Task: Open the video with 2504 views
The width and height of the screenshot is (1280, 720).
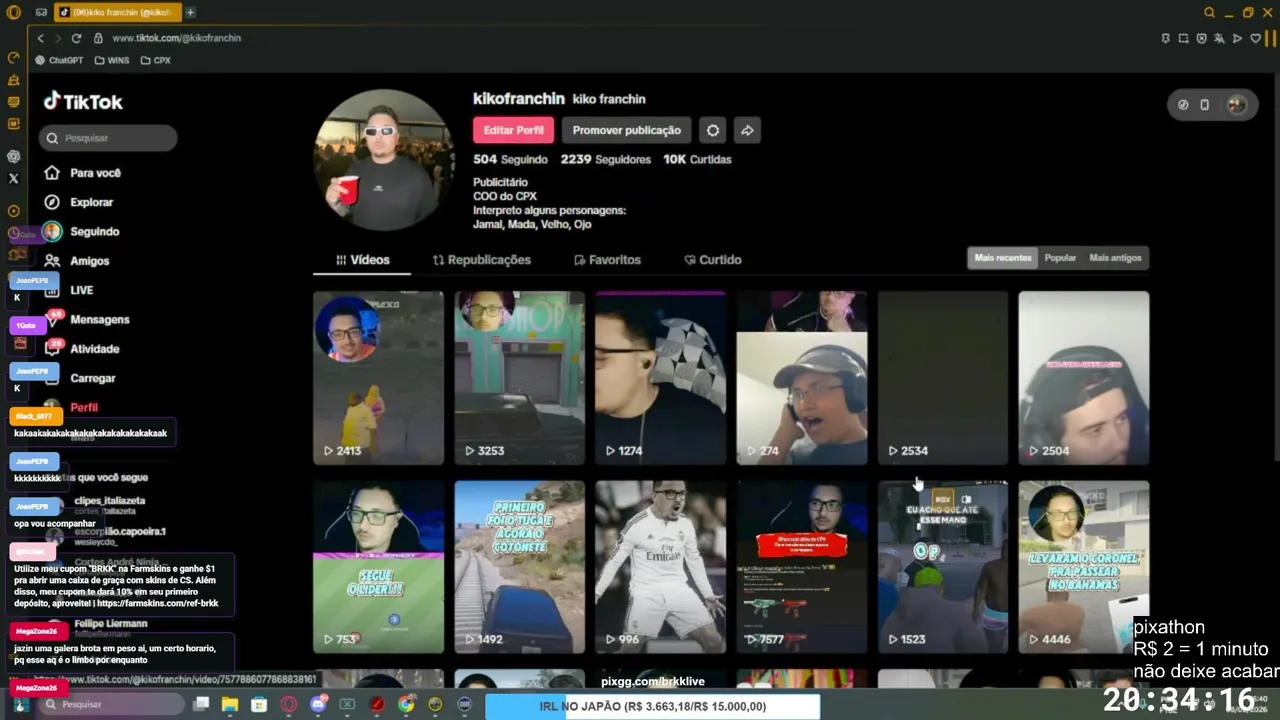Action: pyautogui.click(x=1084, y=378)
